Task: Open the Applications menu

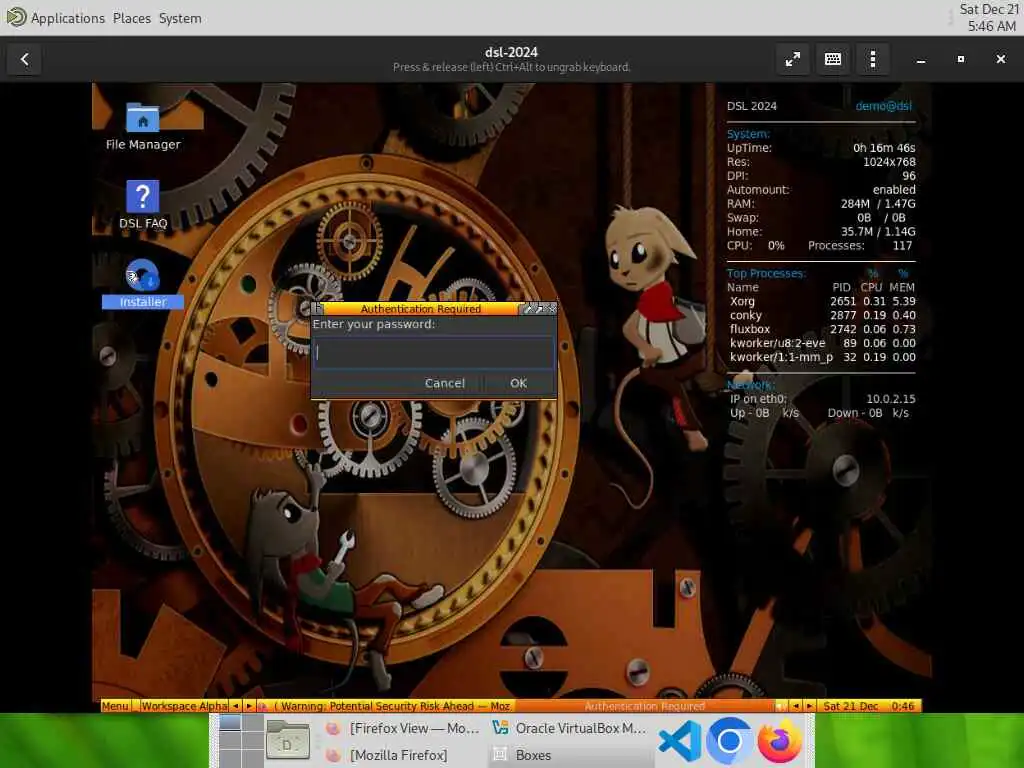Action: (x=68, y=18)
